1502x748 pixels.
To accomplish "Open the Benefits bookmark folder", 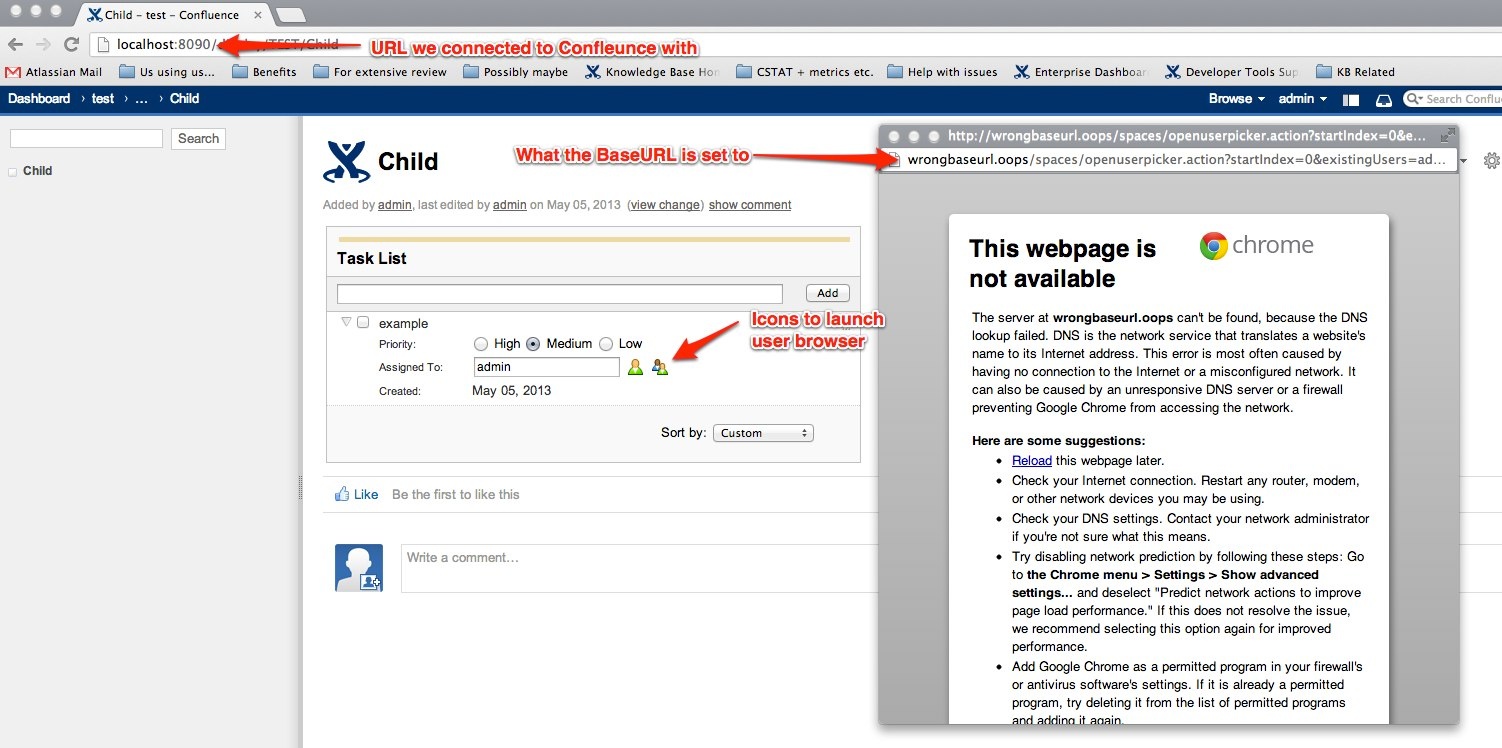I will pyautogui.click(x=264, y=72).
